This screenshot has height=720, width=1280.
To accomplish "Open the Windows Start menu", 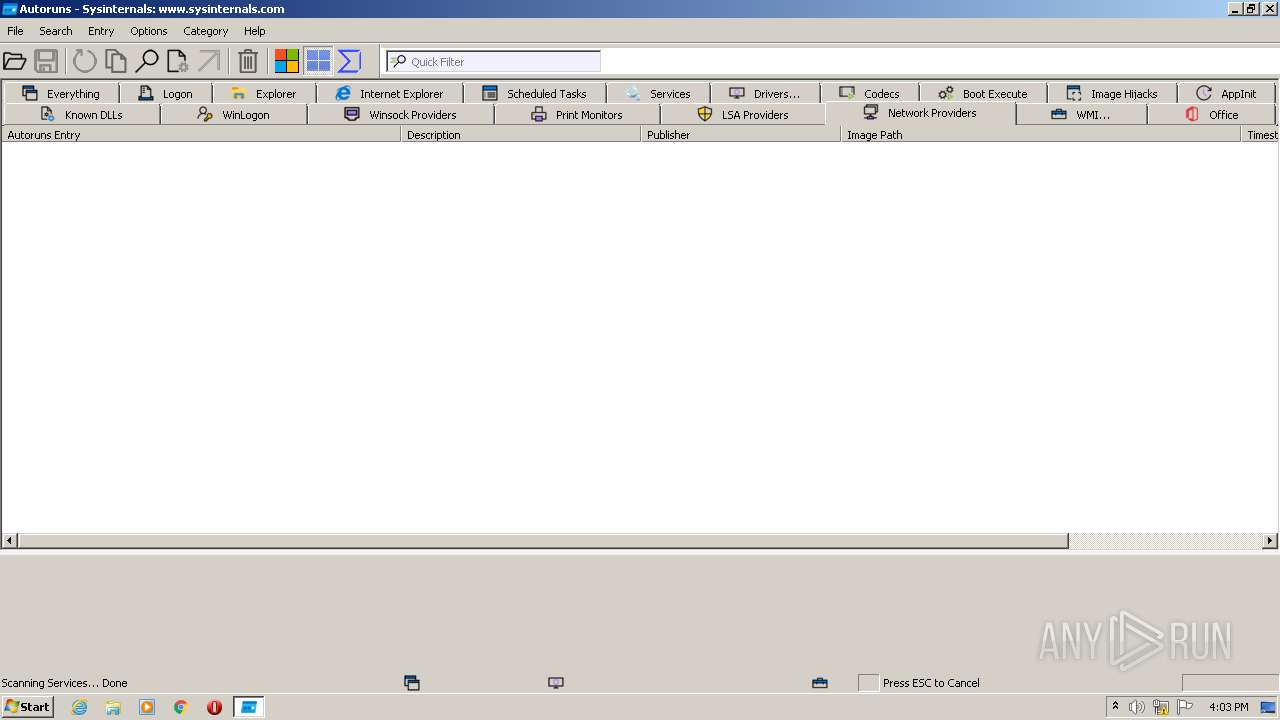I will coord(27,707).
